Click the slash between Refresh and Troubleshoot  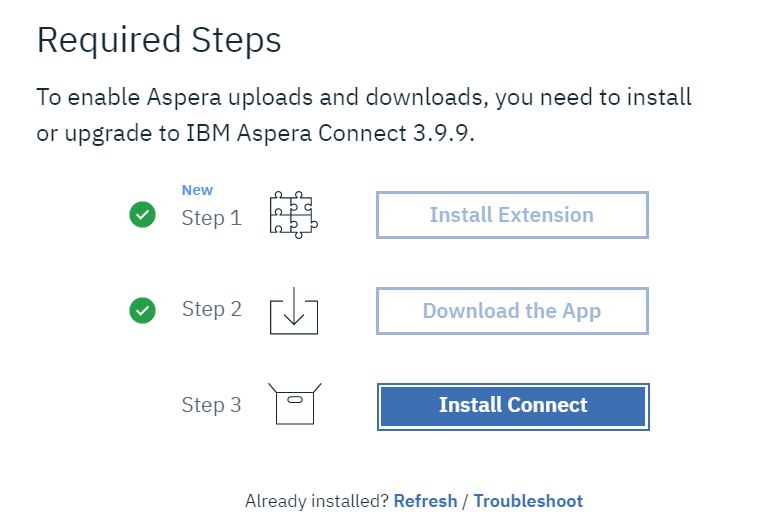pos(465,501)
